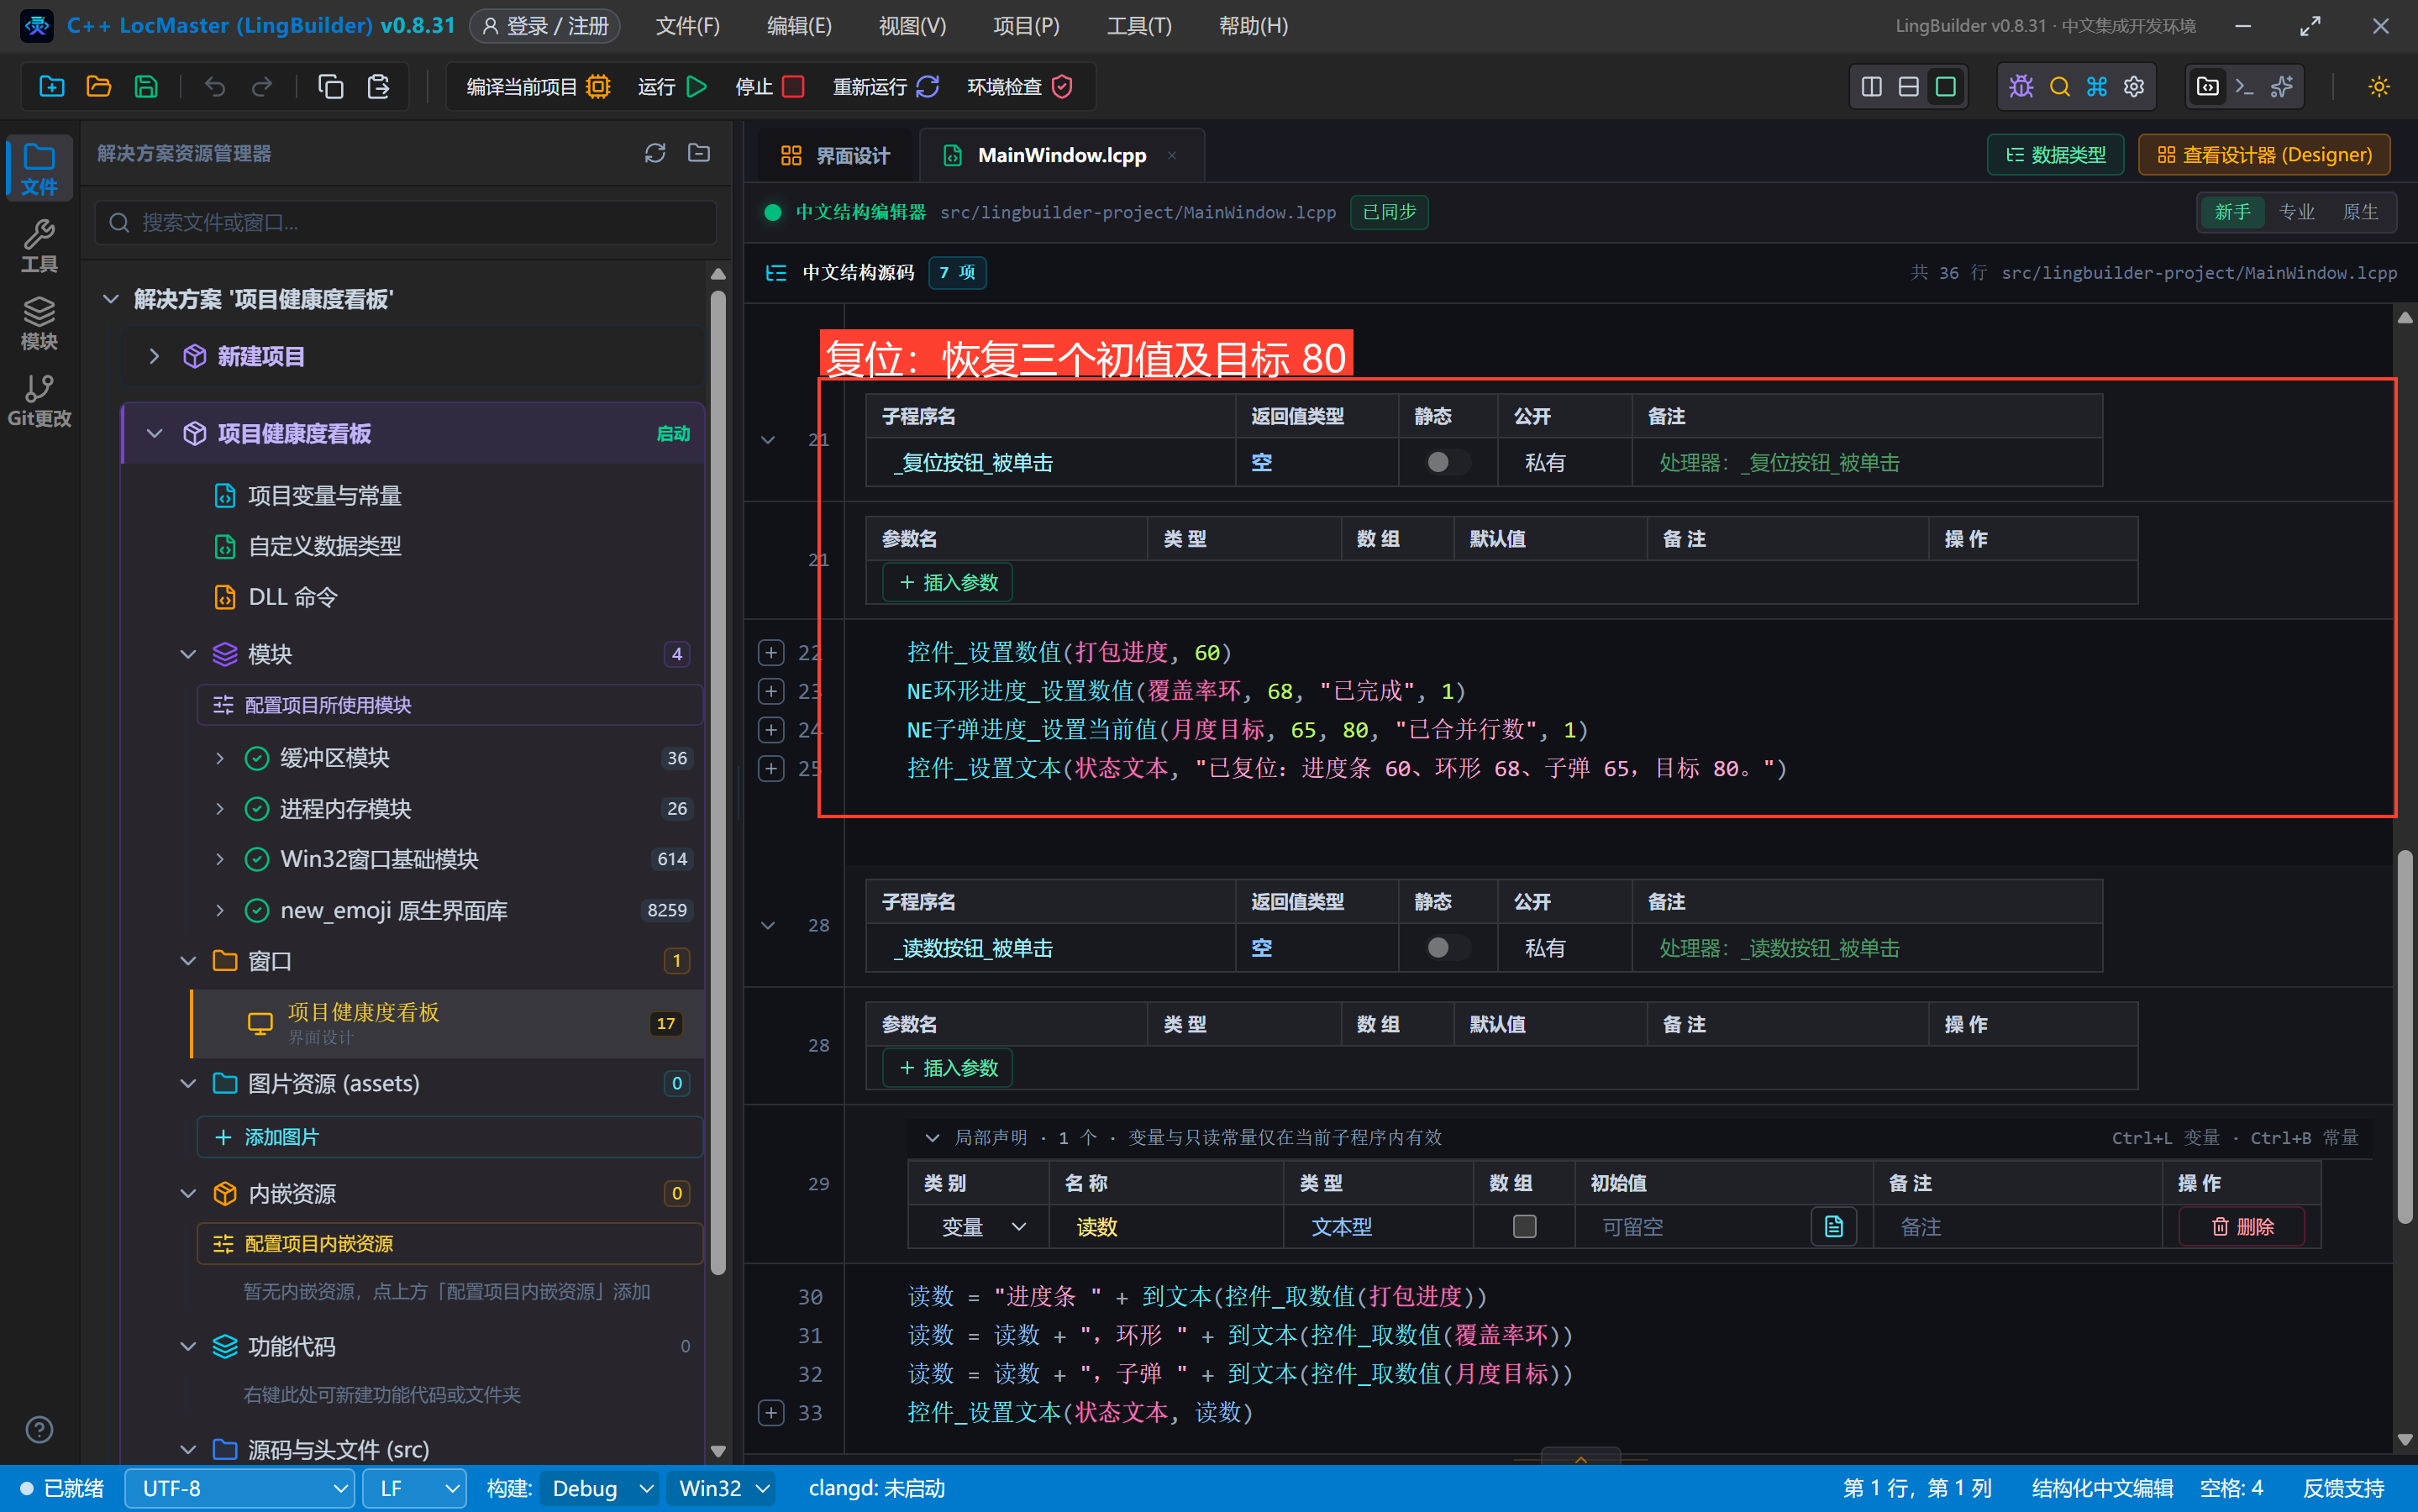Open the 模块 sidebar panel
The width and height of the screenshot is (2418, 1512).
[x=39, y=323]
